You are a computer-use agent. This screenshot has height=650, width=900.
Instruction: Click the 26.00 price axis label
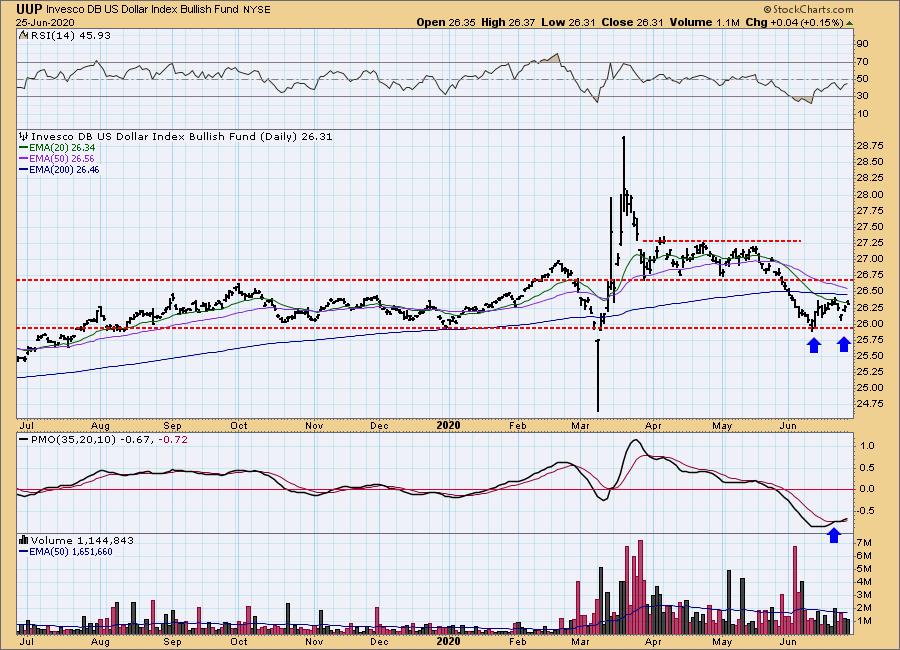(x=870, y=323)
